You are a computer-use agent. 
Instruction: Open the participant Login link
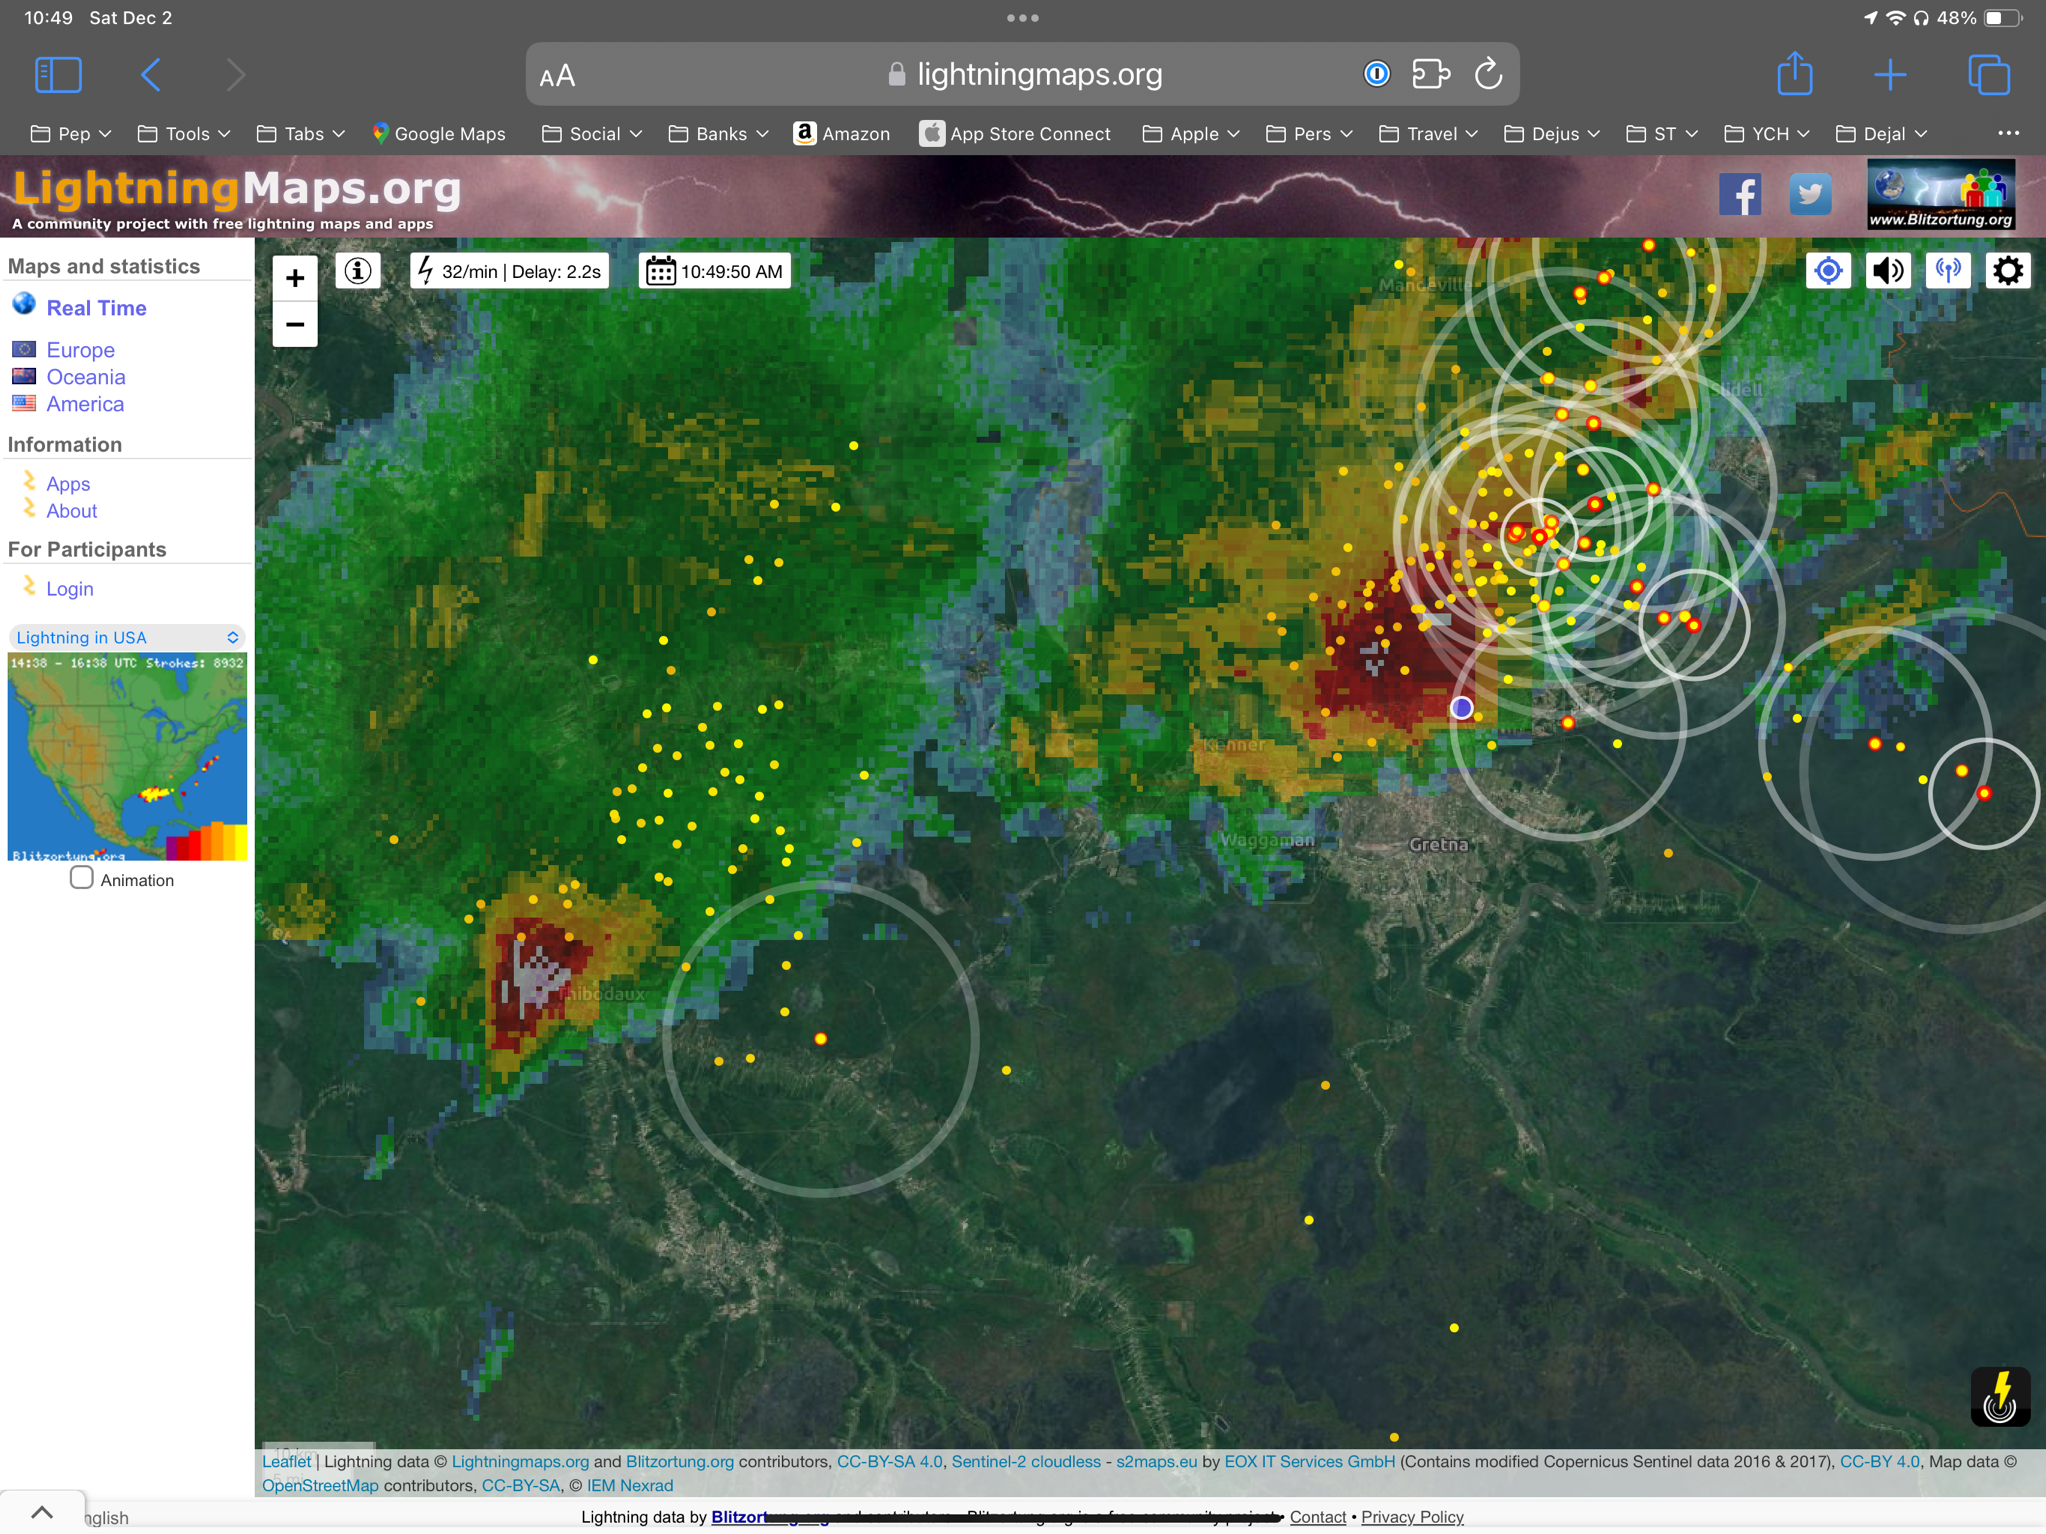[x=70, y=589]
